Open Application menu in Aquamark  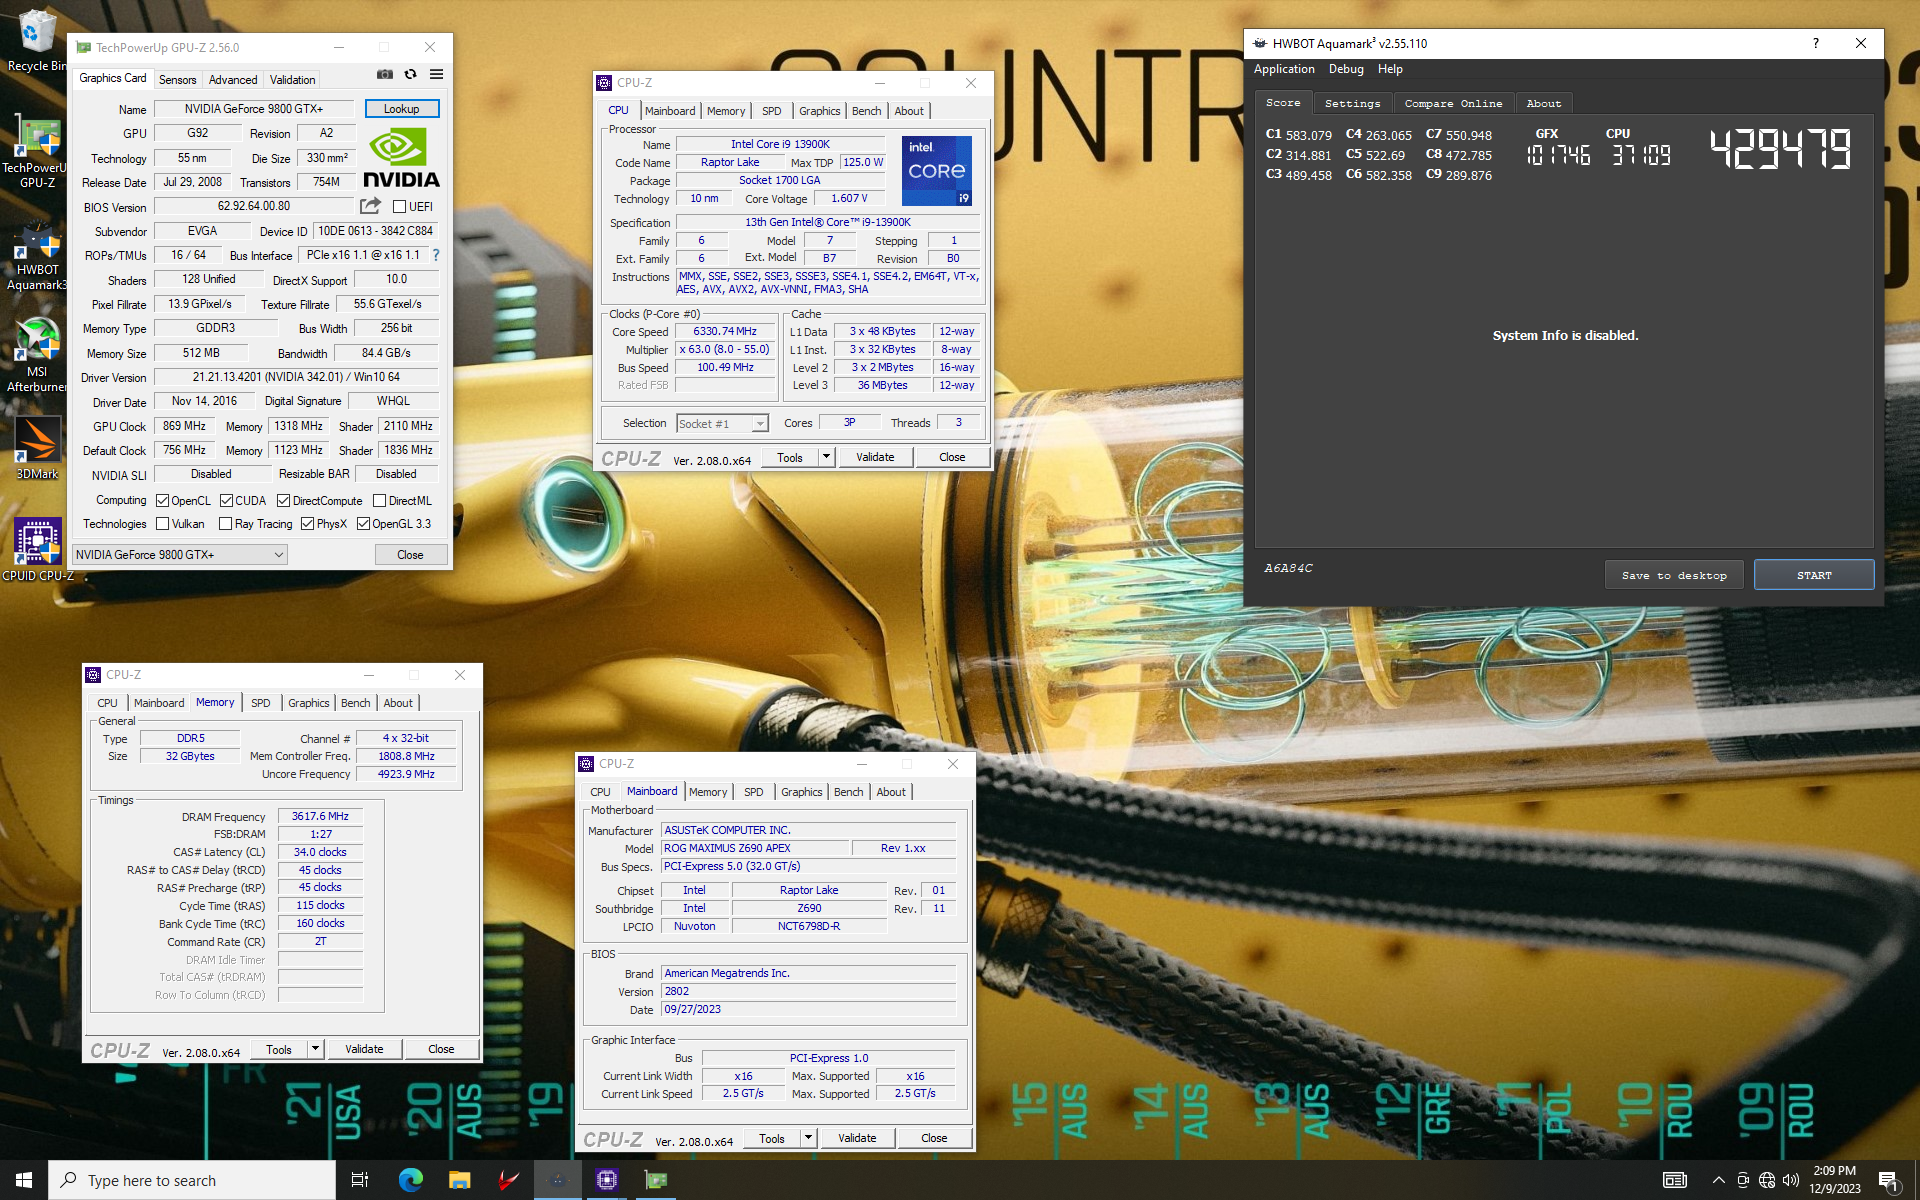1284,69
